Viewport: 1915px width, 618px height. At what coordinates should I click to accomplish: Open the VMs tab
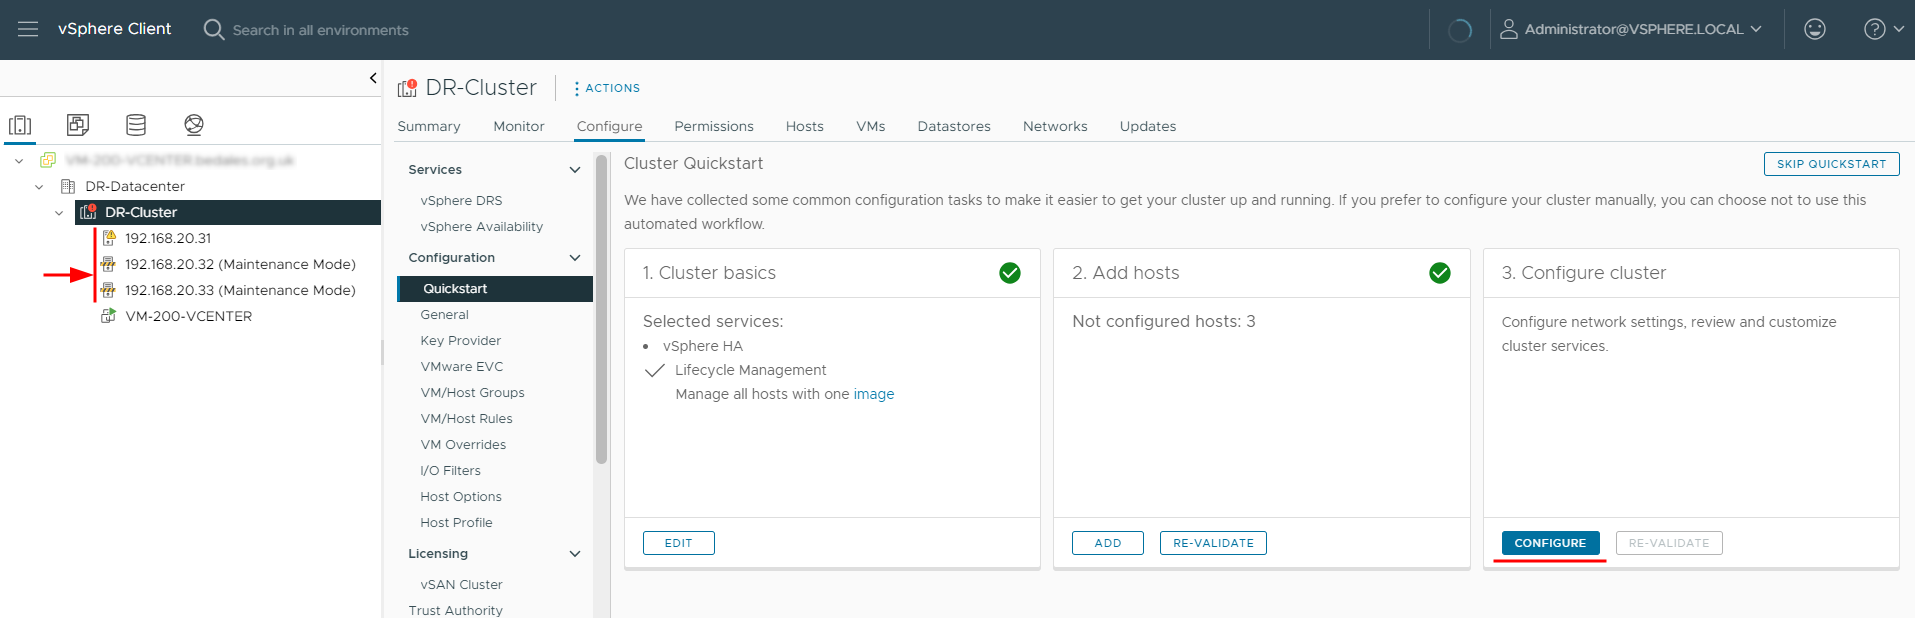(x=871, y=126)
